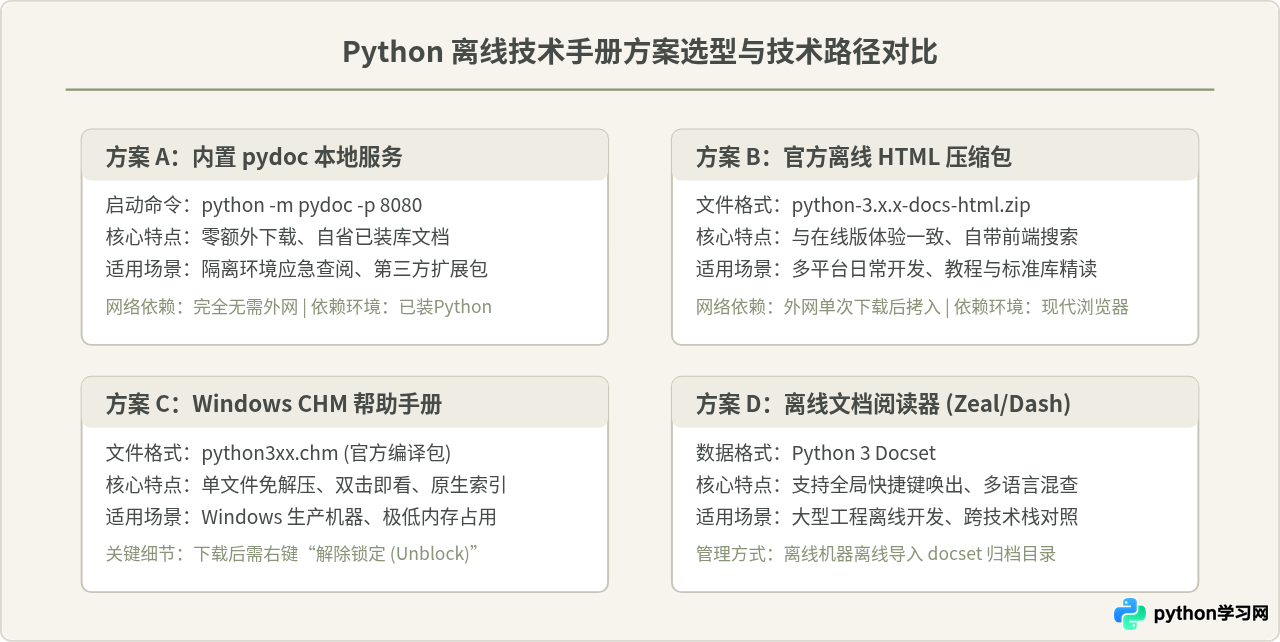The image size is (1280, 642).
Task: Select the header "方案 C：Windows CHM 帮助手册"
Action: (274, 404)
